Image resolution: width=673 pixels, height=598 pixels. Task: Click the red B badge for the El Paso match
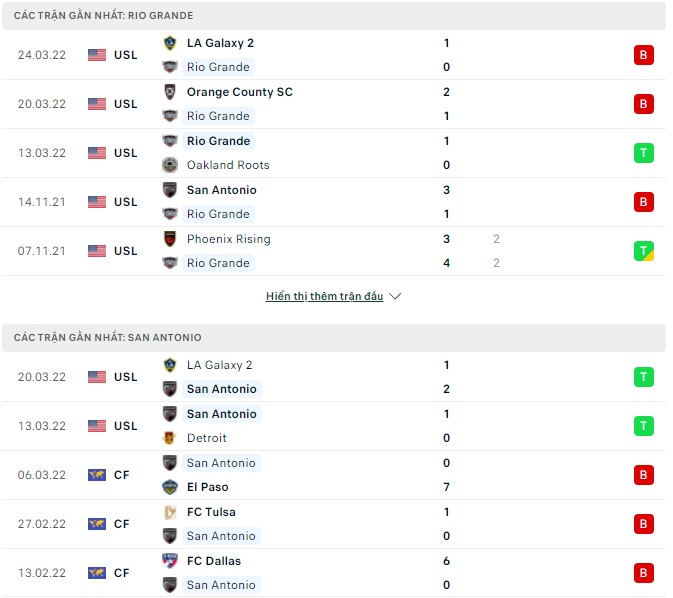point(643,475)
